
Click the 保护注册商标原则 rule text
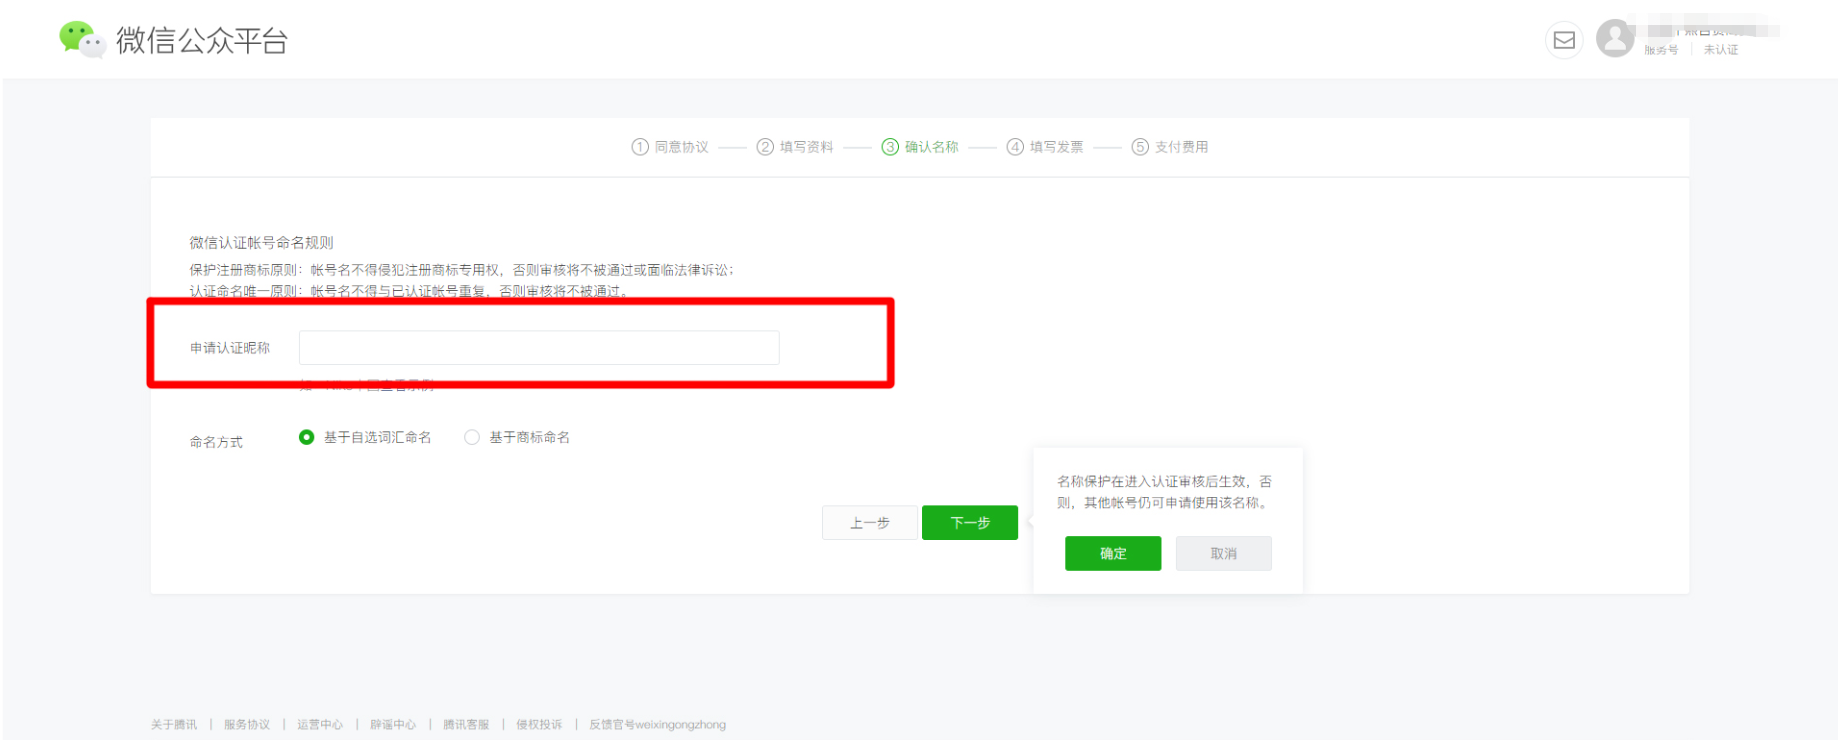coord(462,270)
